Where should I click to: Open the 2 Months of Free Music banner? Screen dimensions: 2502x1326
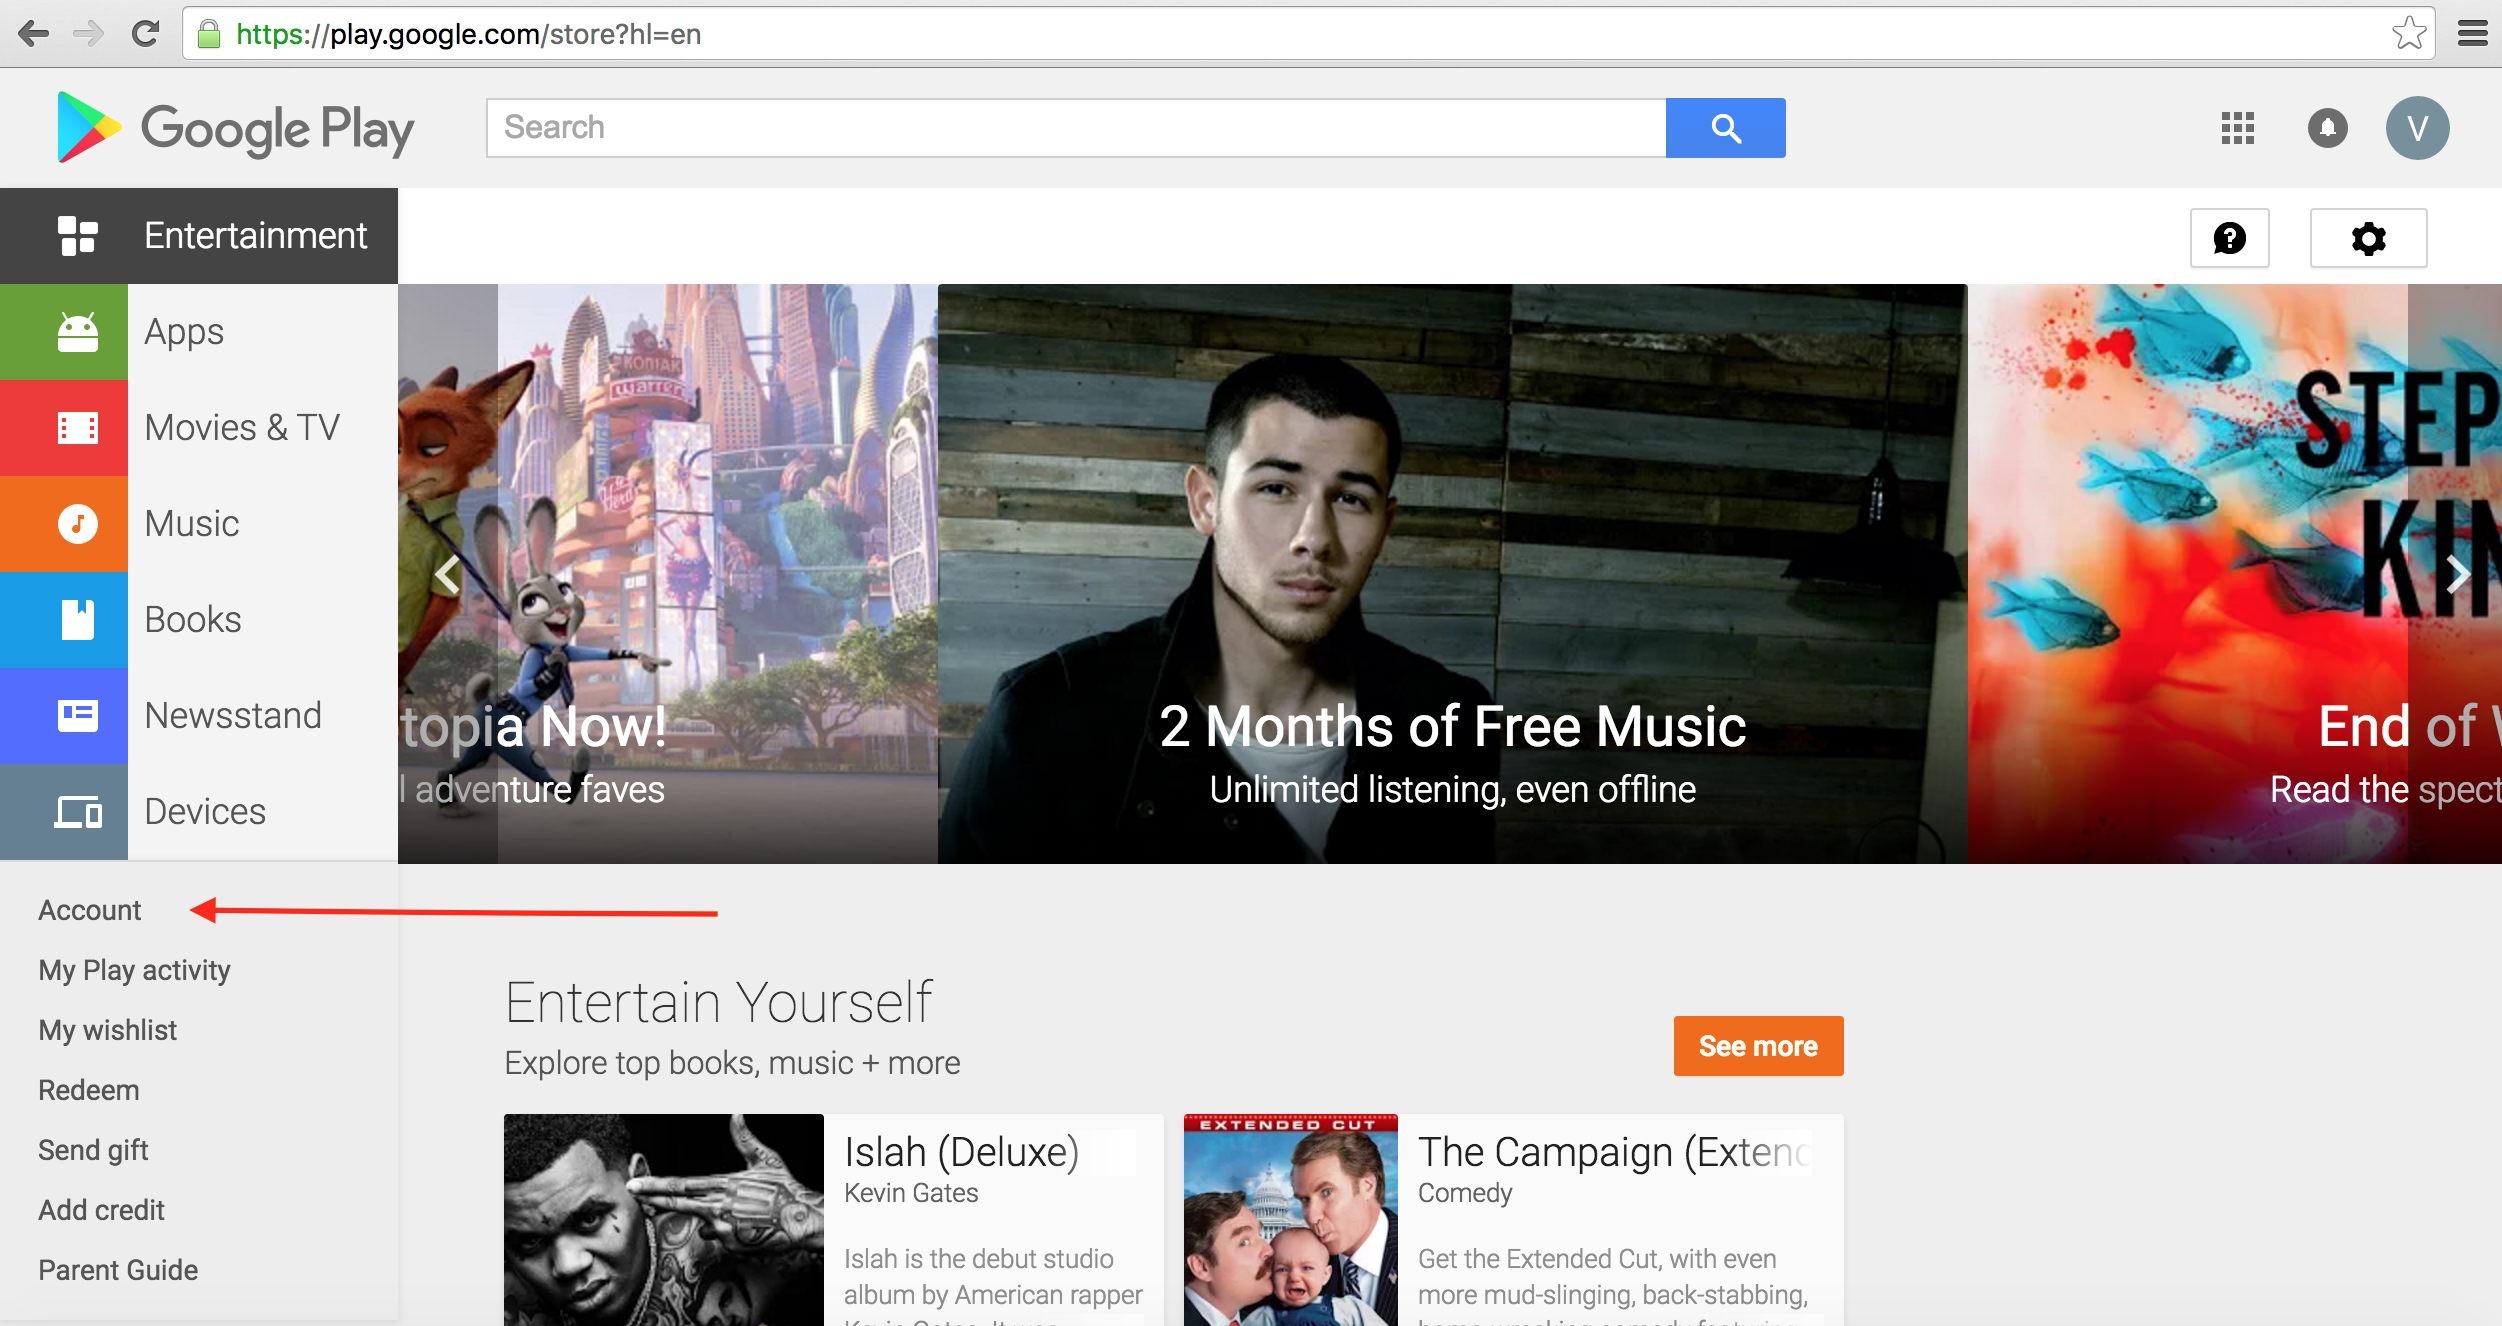click(x=1452, y=574)
